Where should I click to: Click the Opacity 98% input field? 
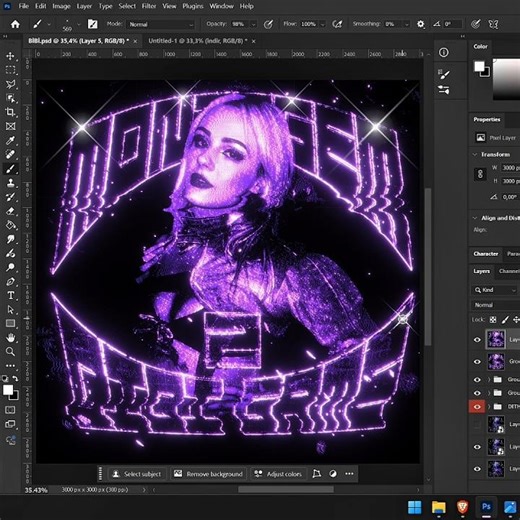[x=239, y=24]
